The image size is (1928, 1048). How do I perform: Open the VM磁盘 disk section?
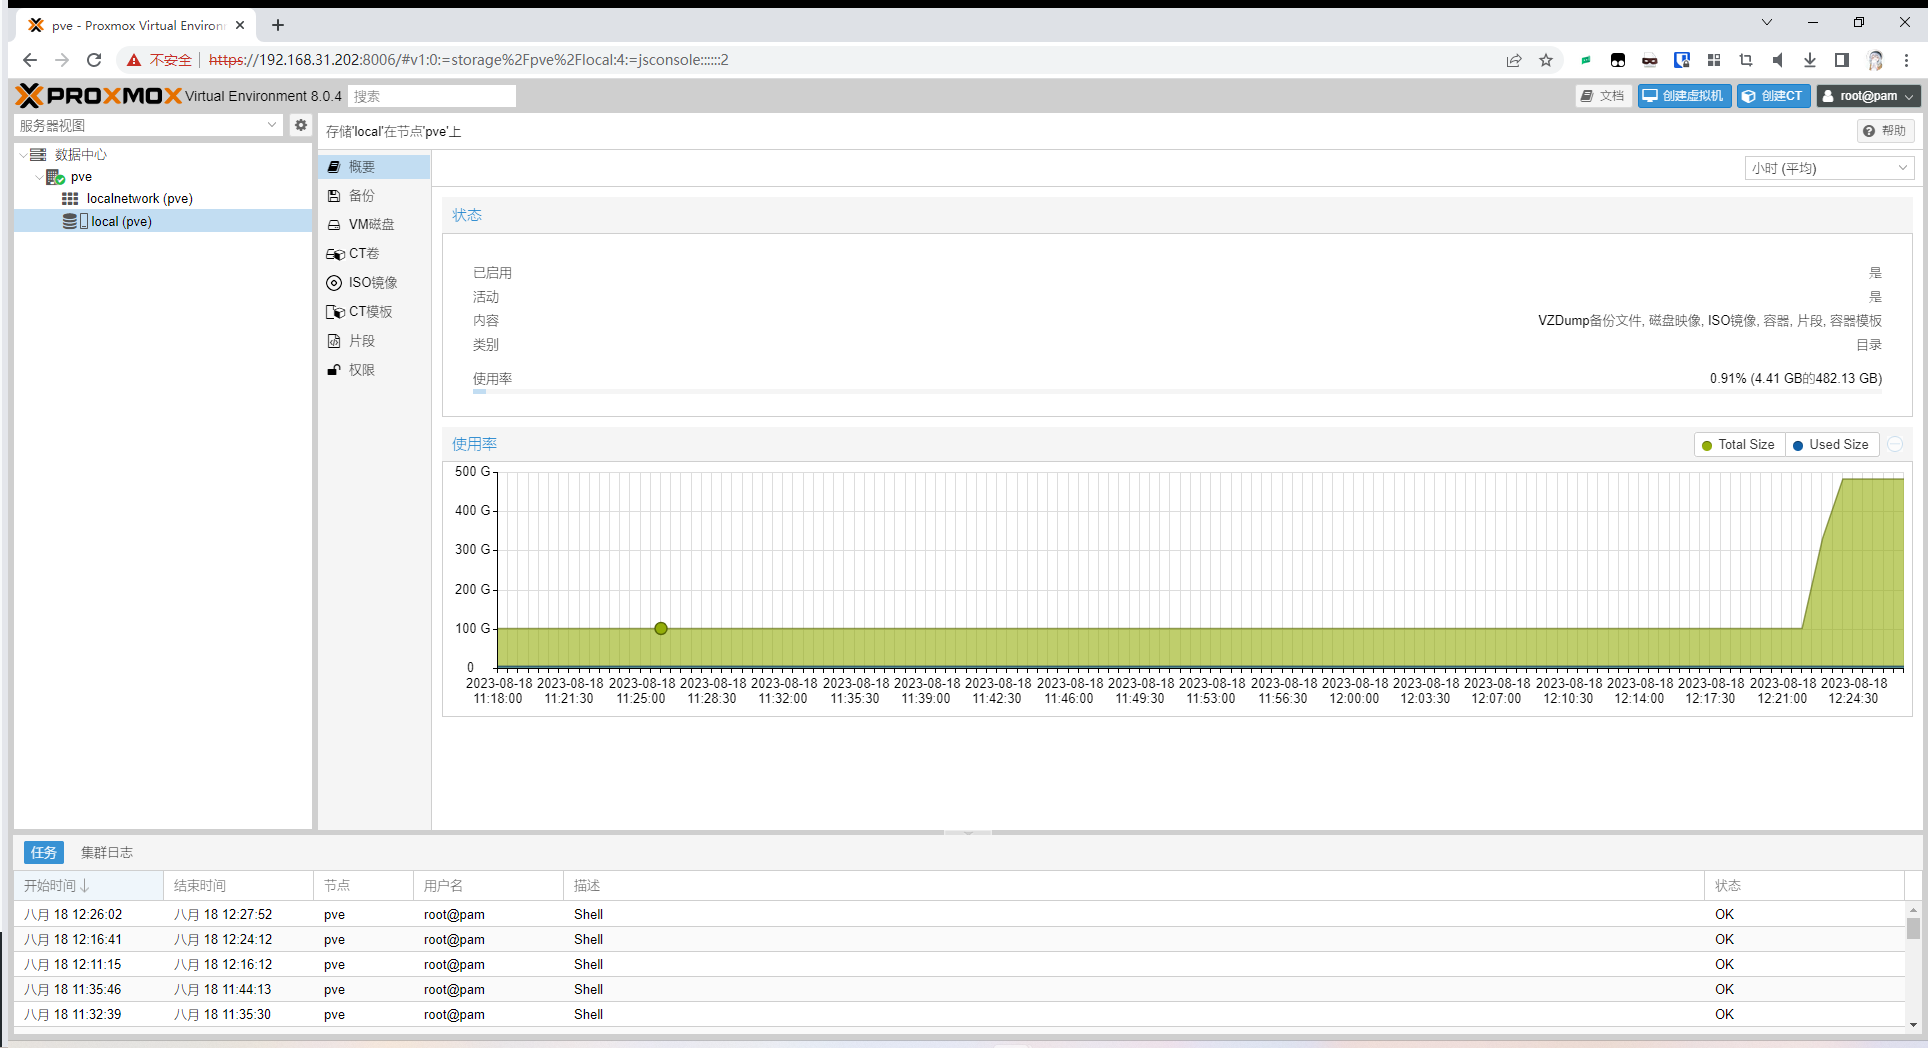[x=370, y=225]
